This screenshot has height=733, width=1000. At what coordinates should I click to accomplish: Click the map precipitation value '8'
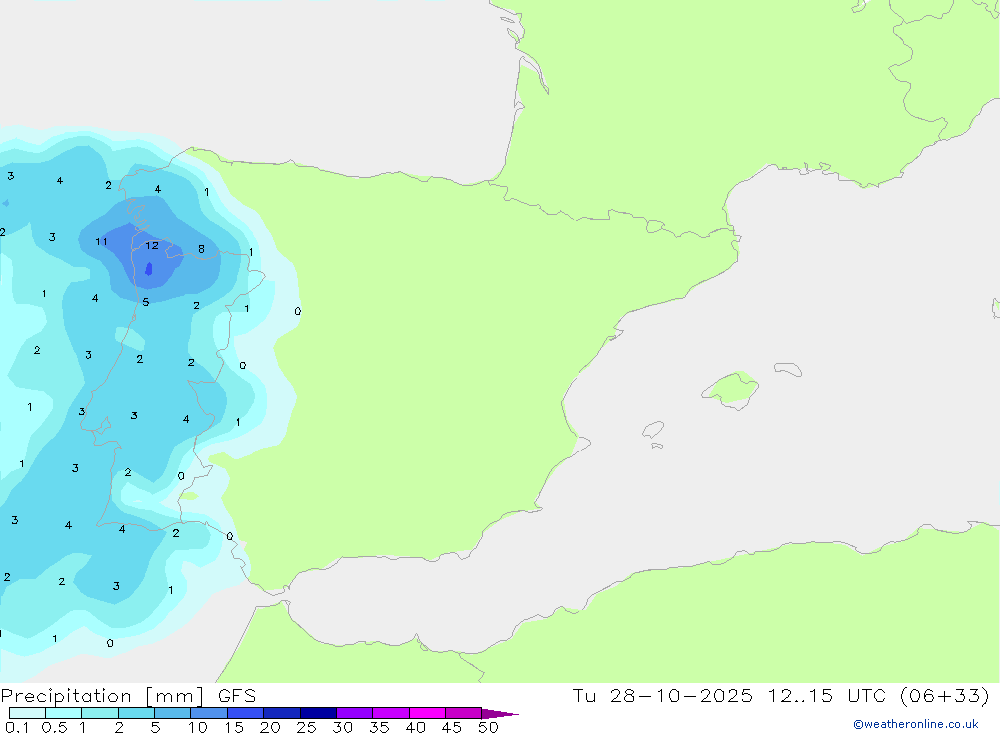(x=202, y=249)
